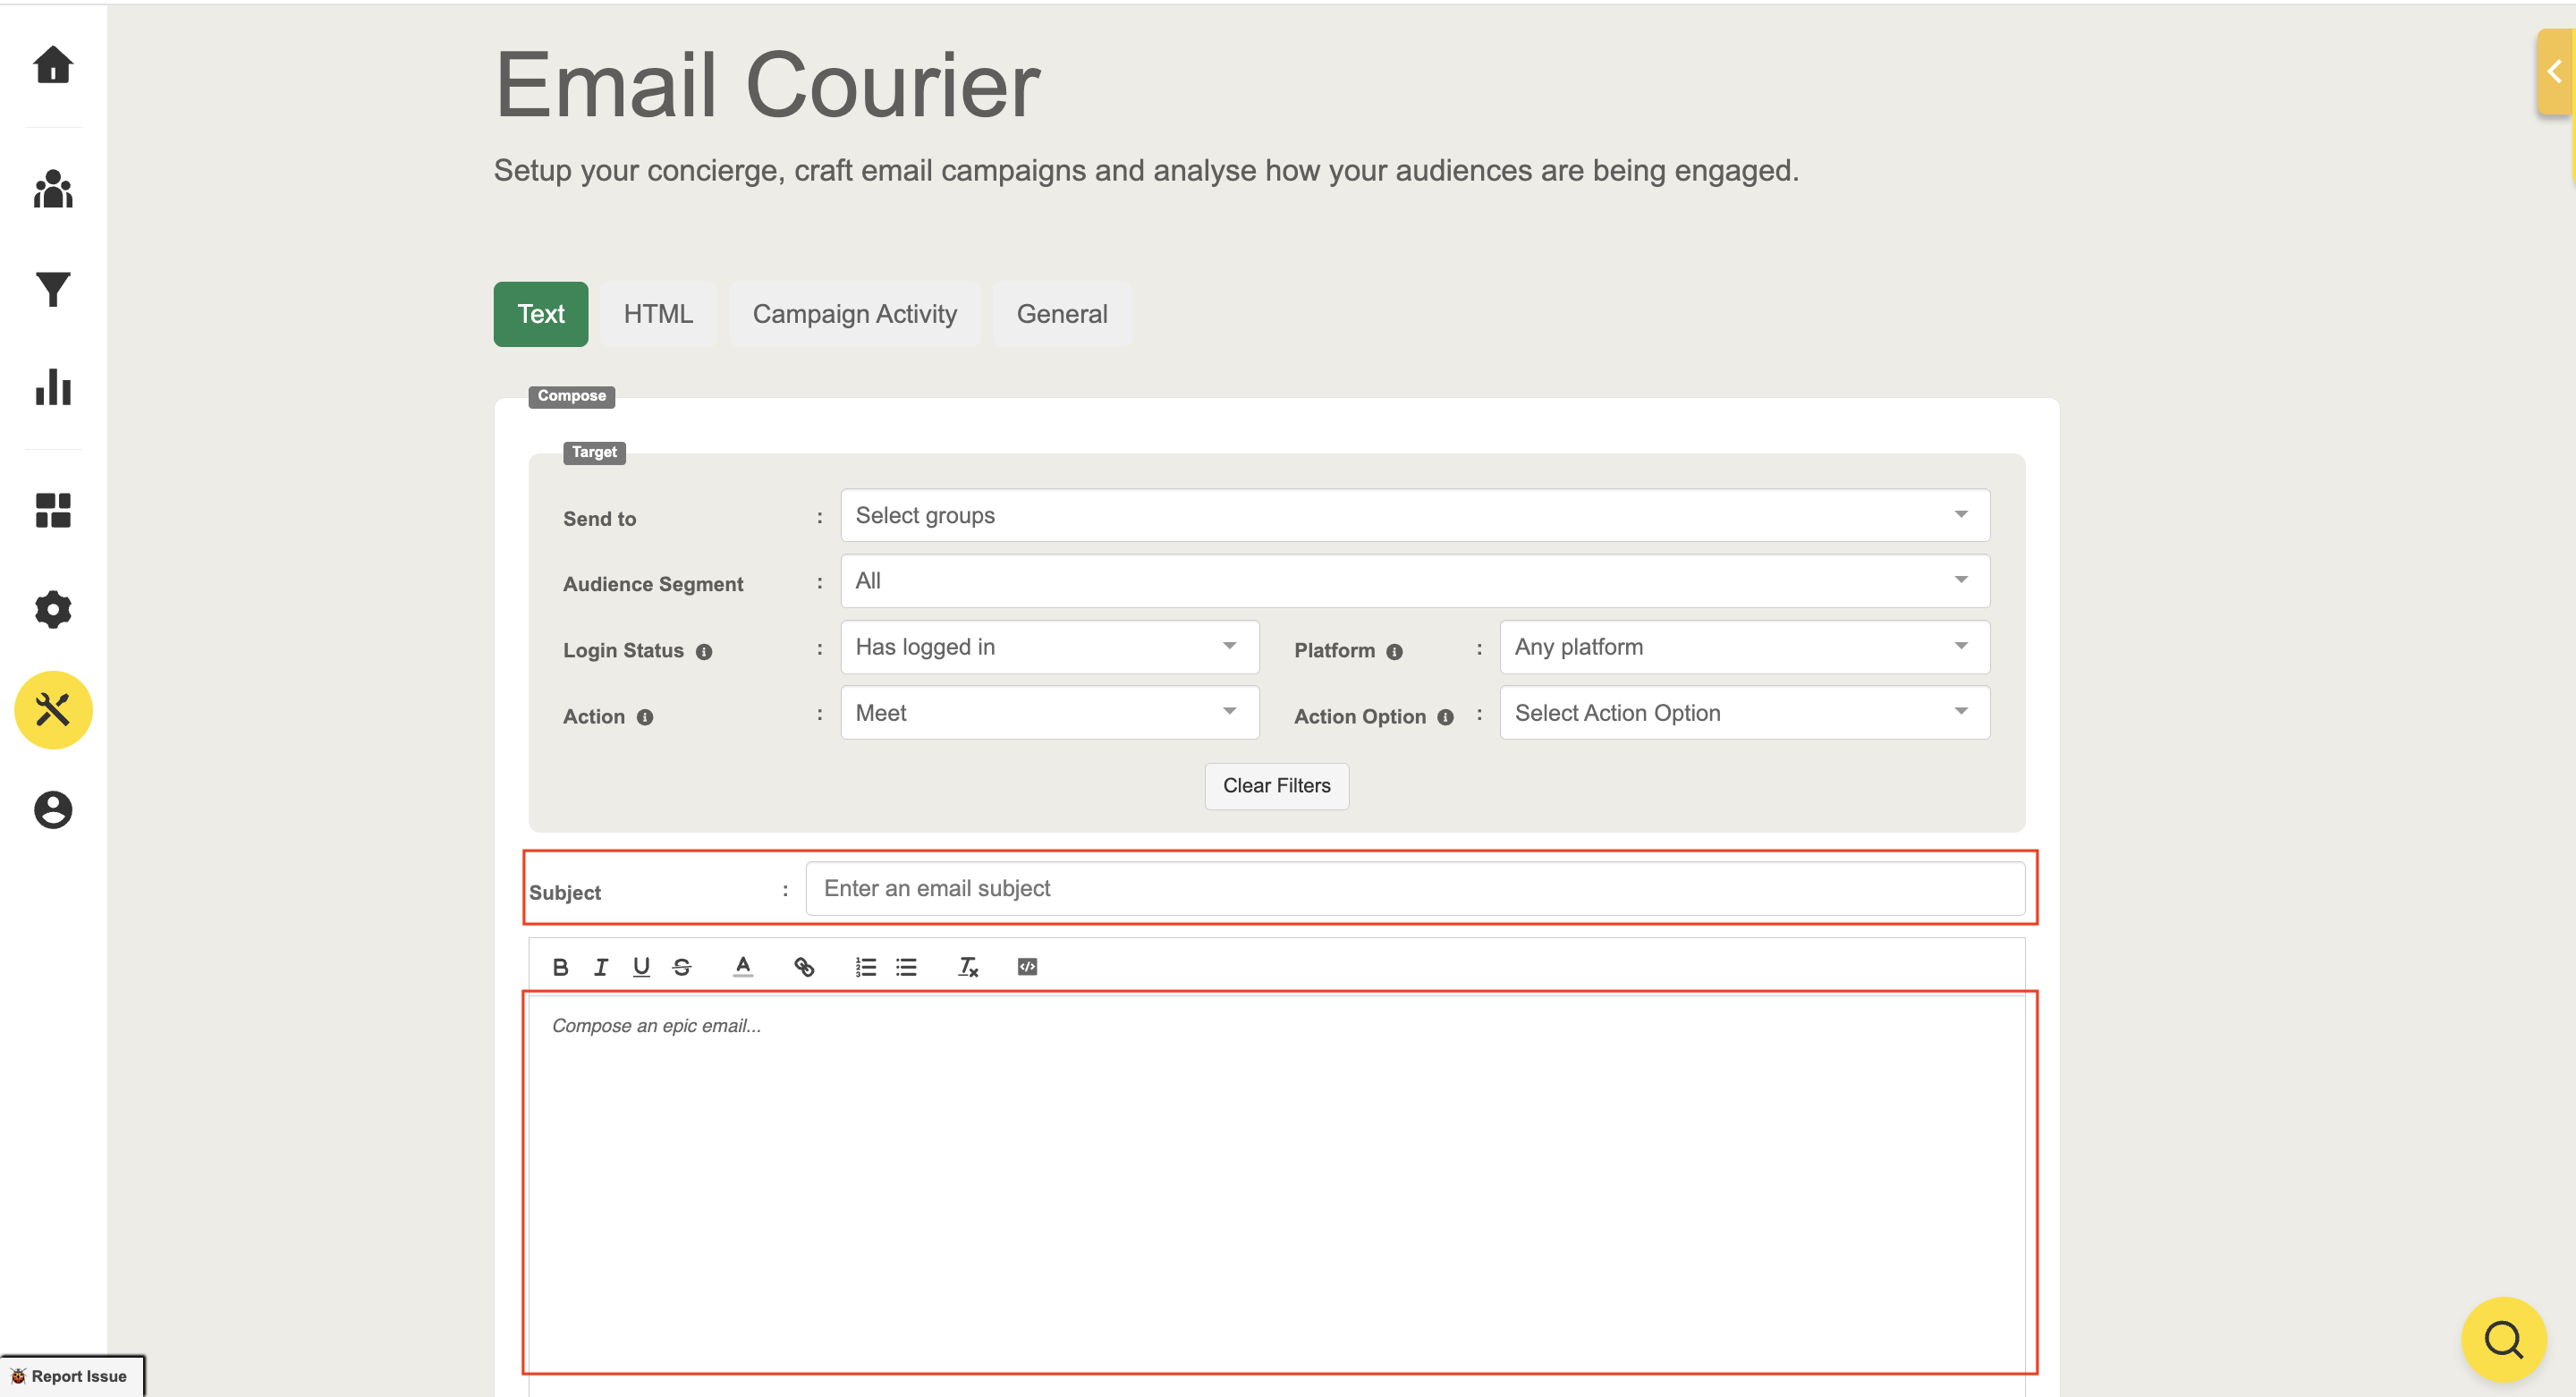Open the Login Status dropdown
Viewport: 2576px width, 1397px height.
coord(1048,647)
